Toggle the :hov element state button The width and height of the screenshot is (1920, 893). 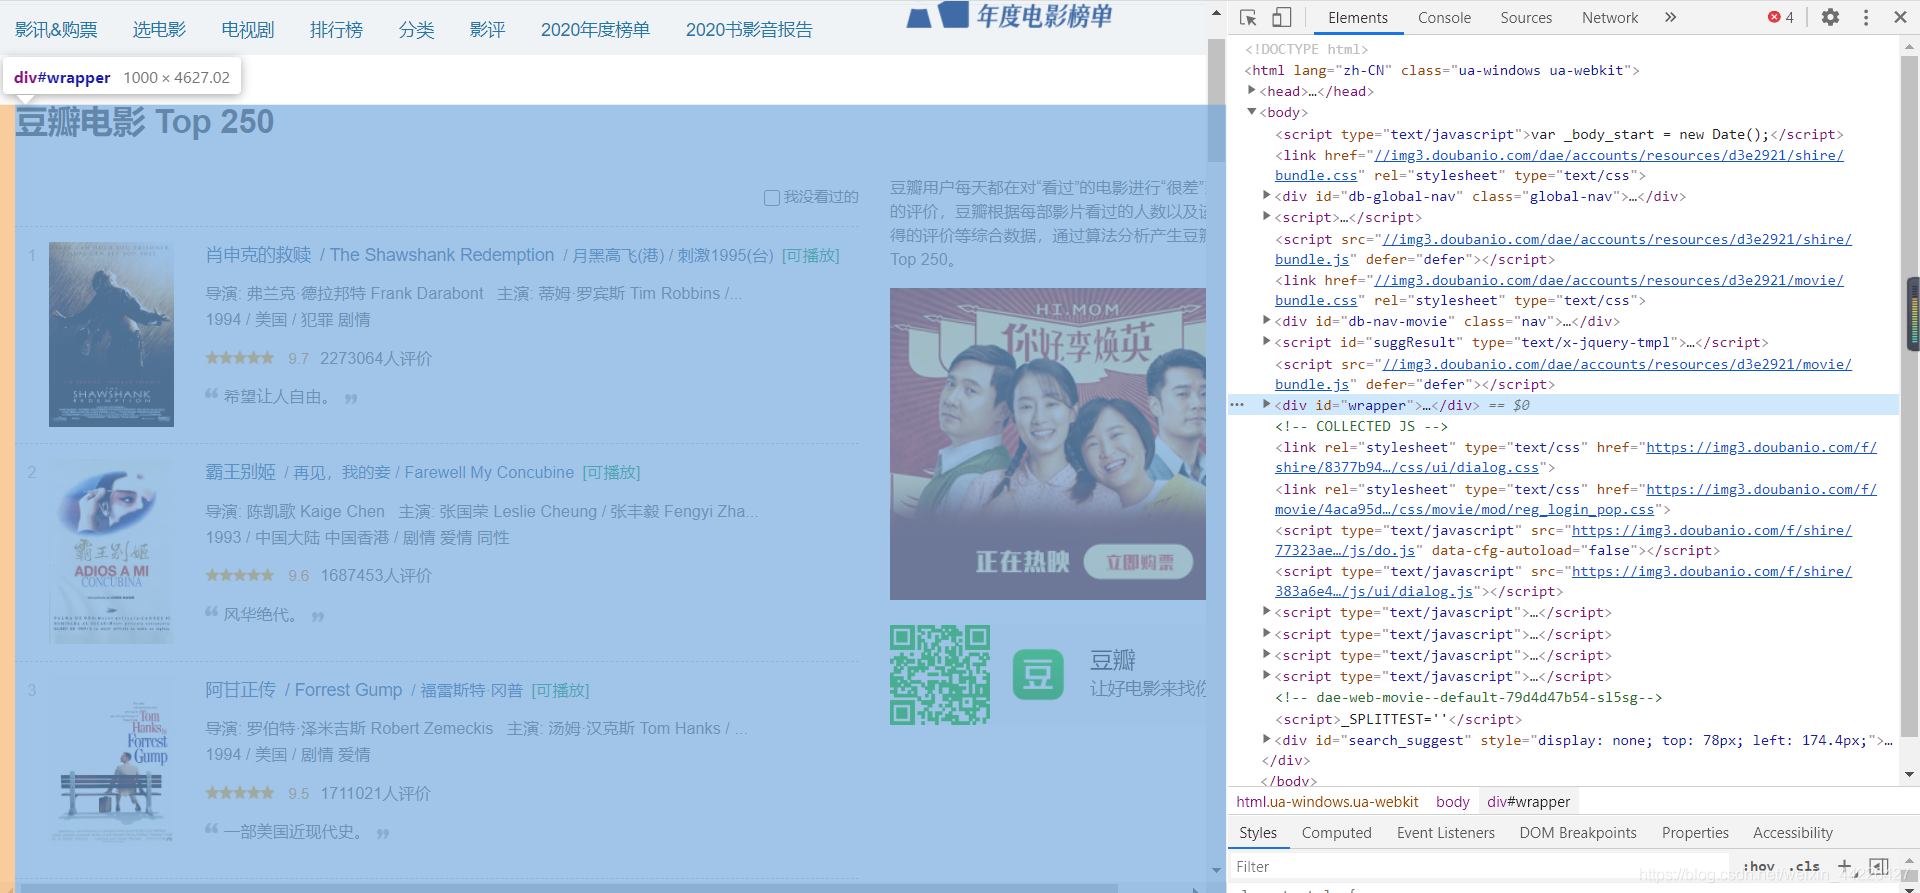(x=1758, y=866)
